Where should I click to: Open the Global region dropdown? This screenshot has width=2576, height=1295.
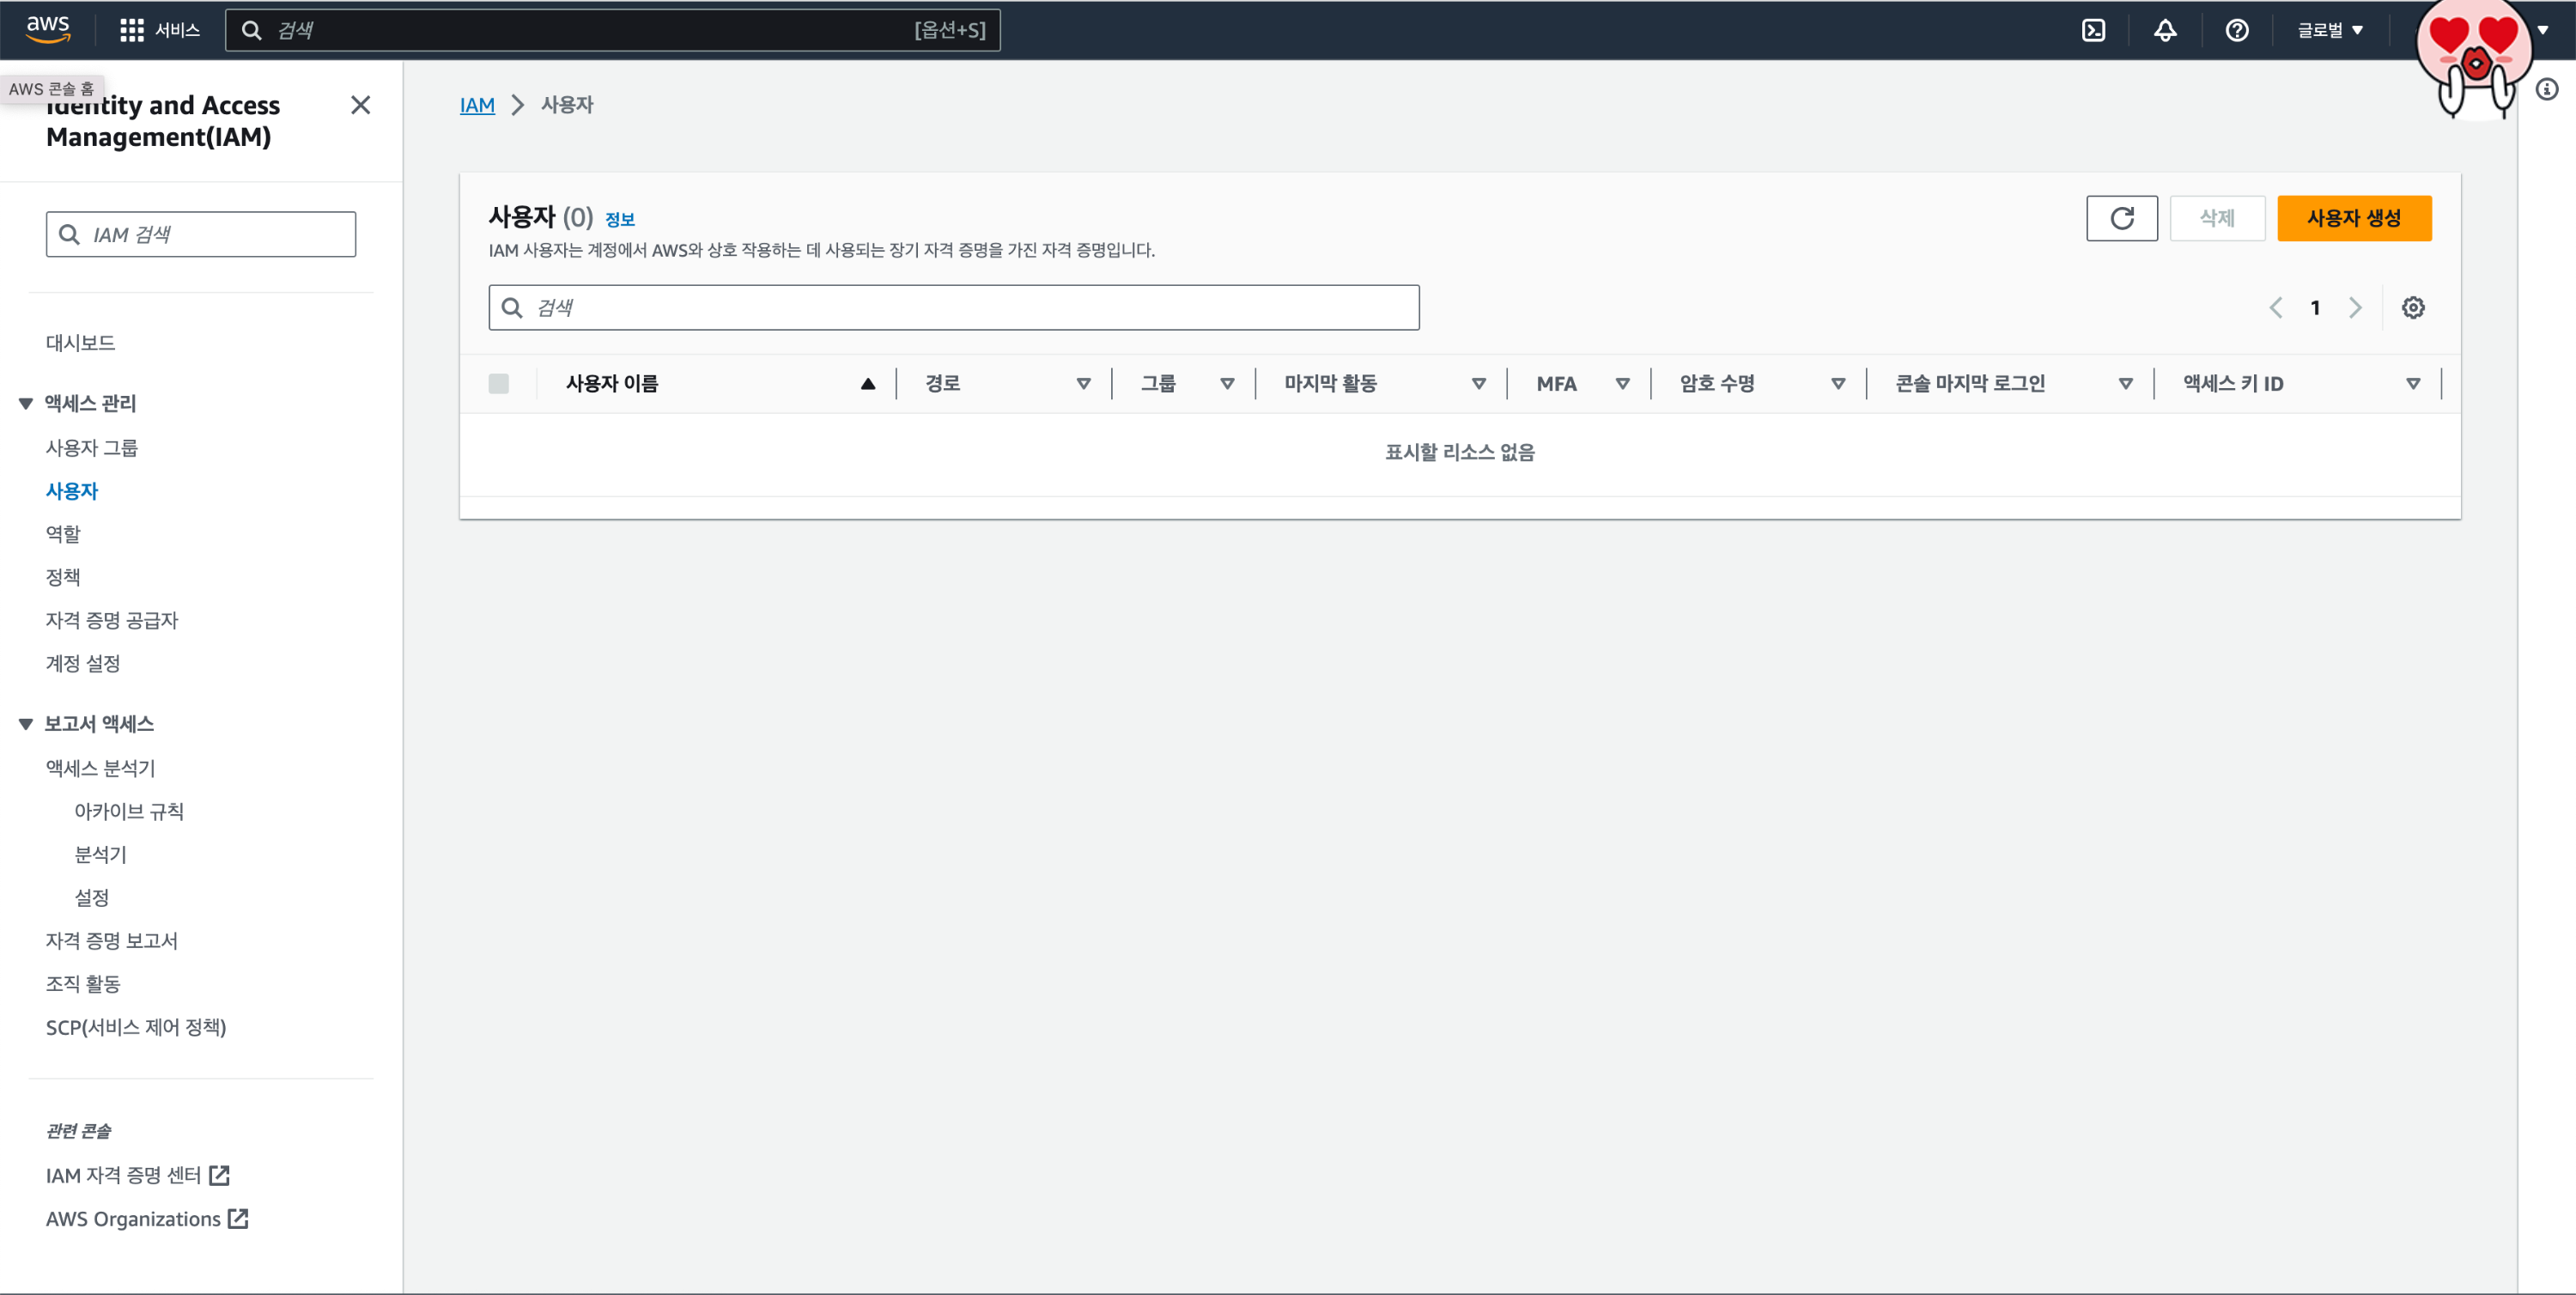(x=2330, y=30)
